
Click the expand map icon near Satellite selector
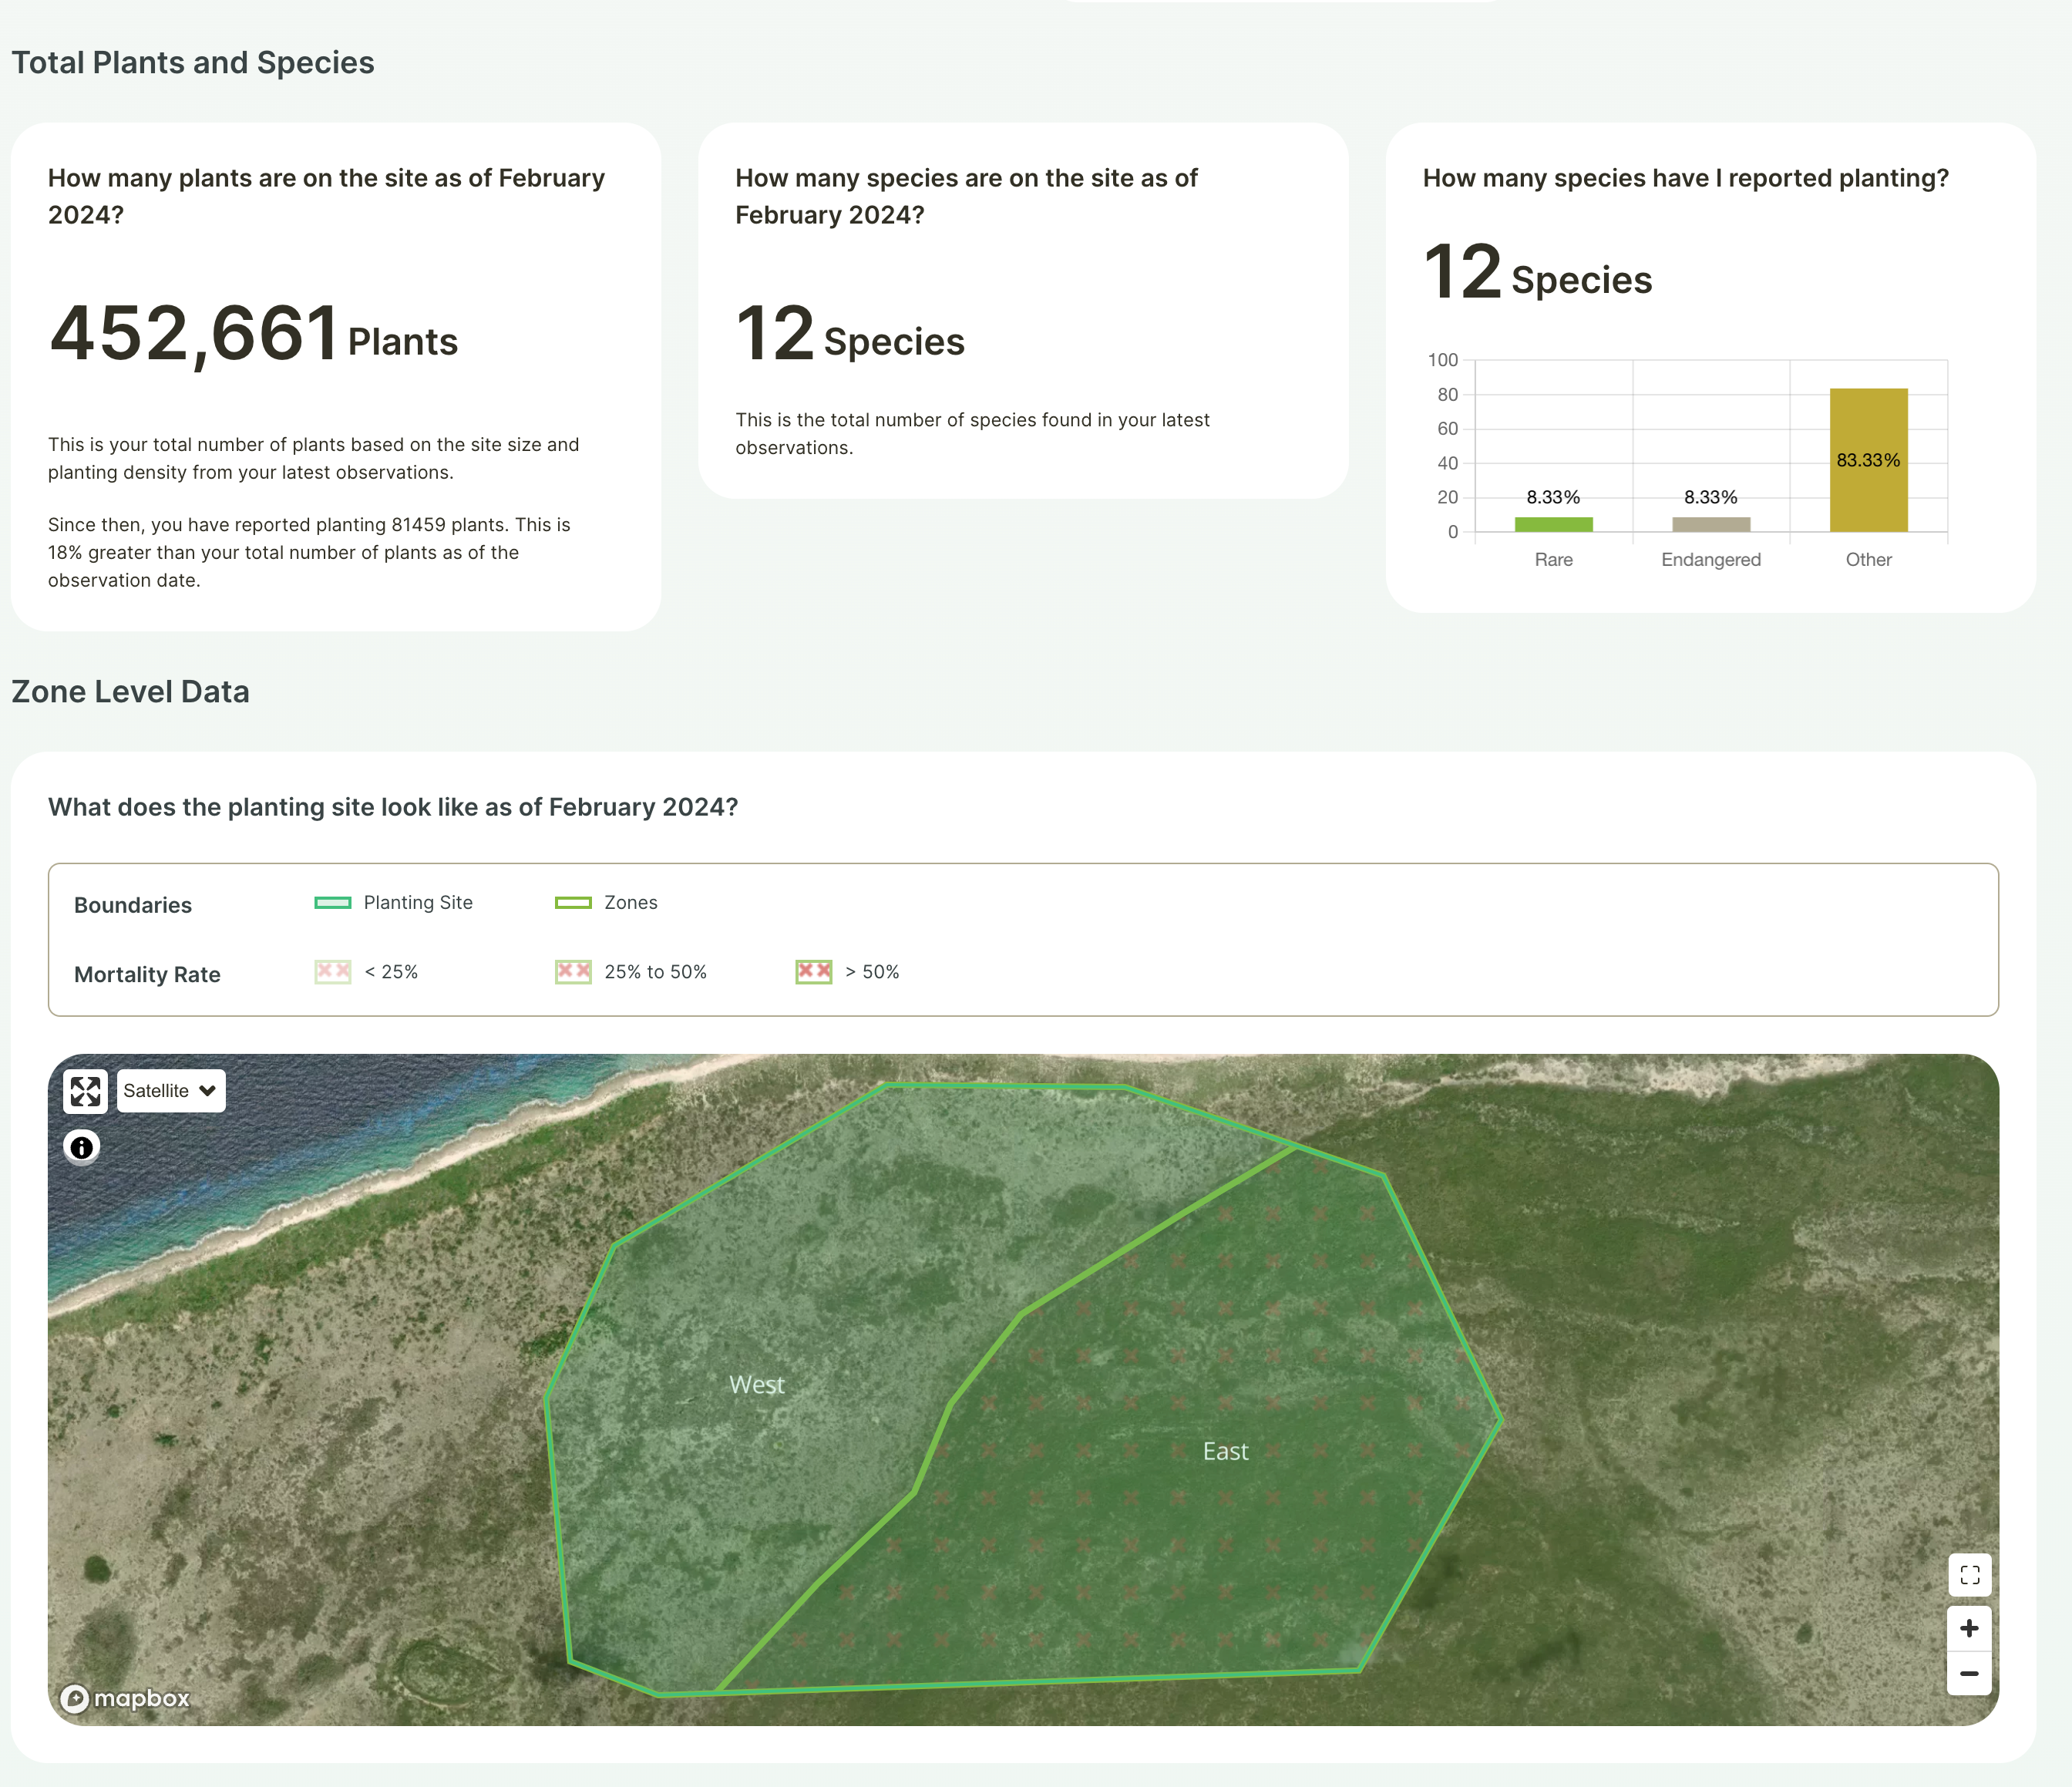(86, 1091)
